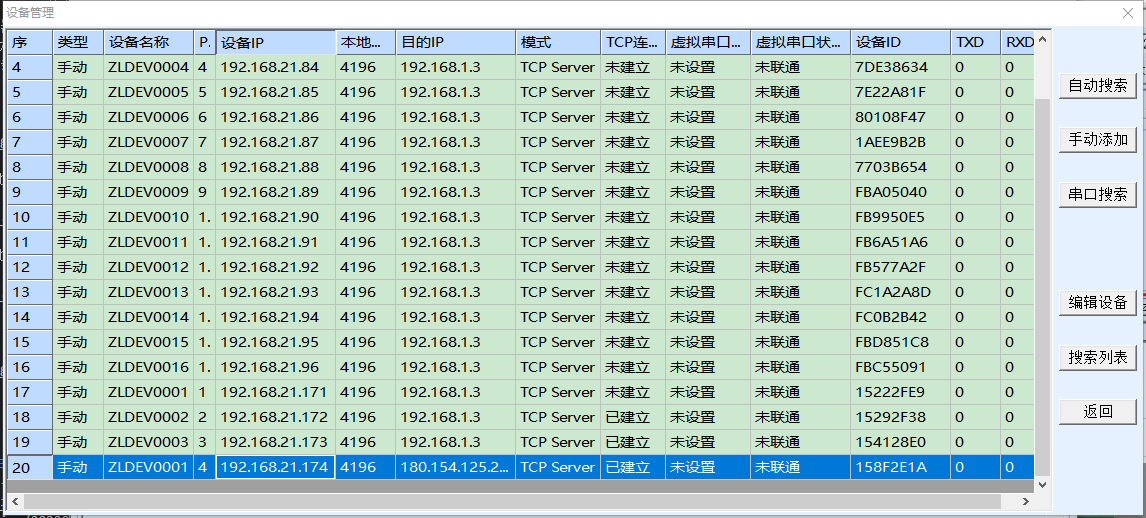Click the 设备名称 column header
Viewport: 1146px width, 518px height.
[x=148, y=42]
